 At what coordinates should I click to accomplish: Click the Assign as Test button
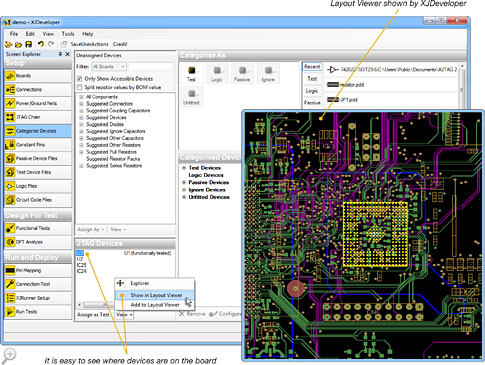click(x=93, y=315)
